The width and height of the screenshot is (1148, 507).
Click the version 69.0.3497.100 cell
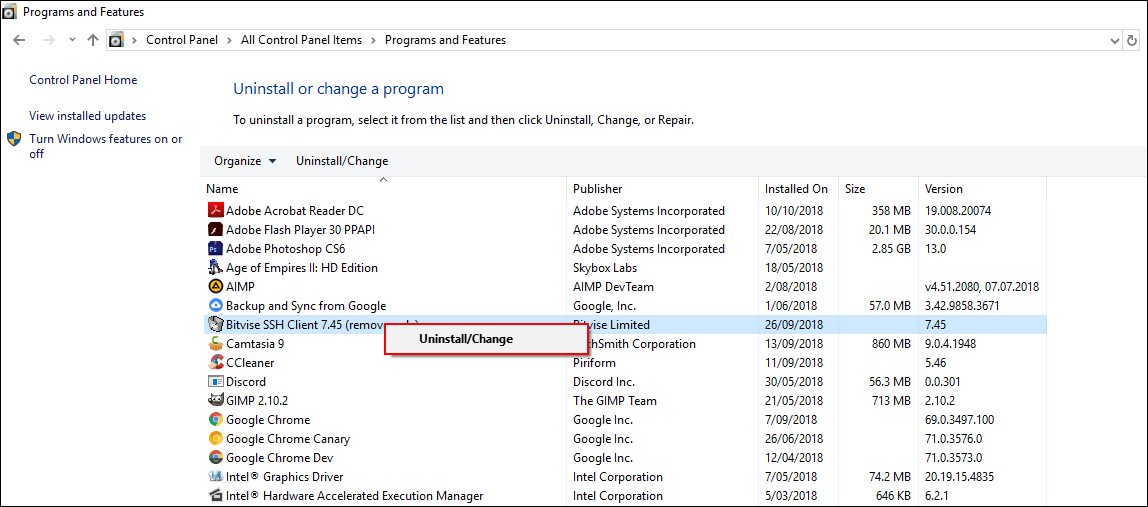point(960,420)
